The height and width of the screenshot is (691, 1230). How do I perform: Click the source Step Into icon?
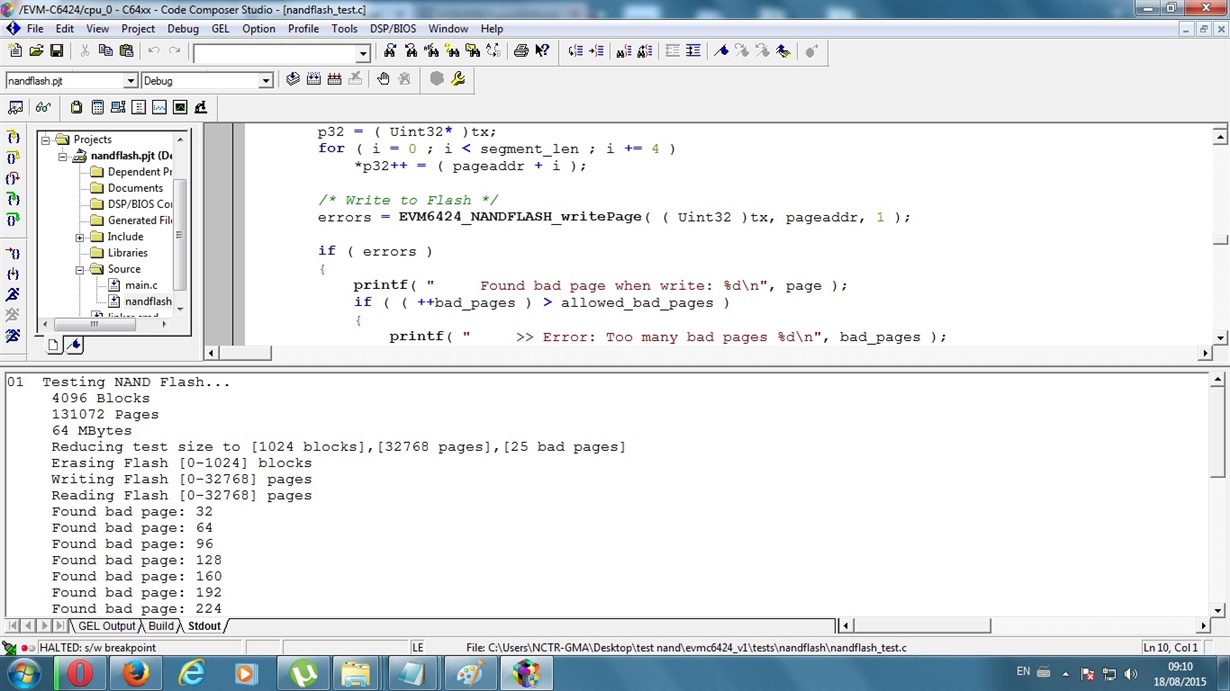(13, 137)
